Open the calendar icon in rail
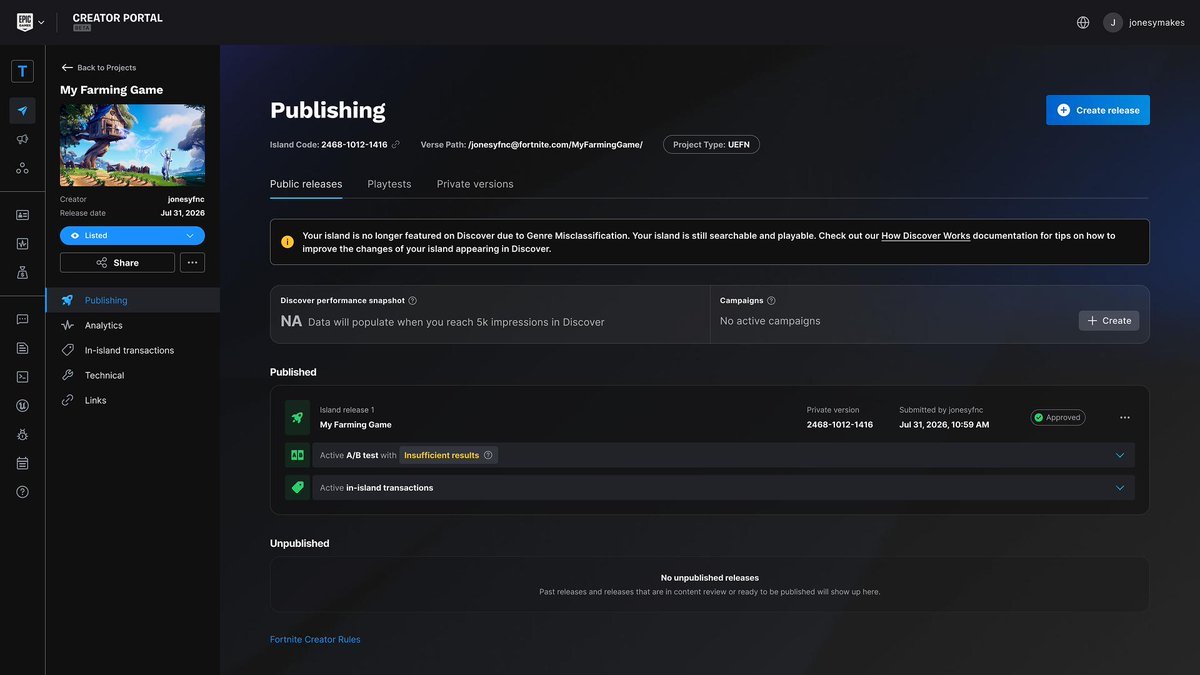The width and height of the screenshot is (1200, 675). 22,463
